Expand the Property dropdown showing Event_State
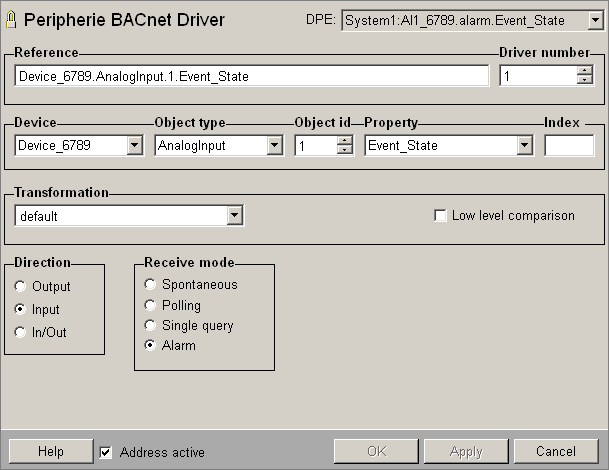The width and height of the screenshot is (609, 470). pos(524,146)
